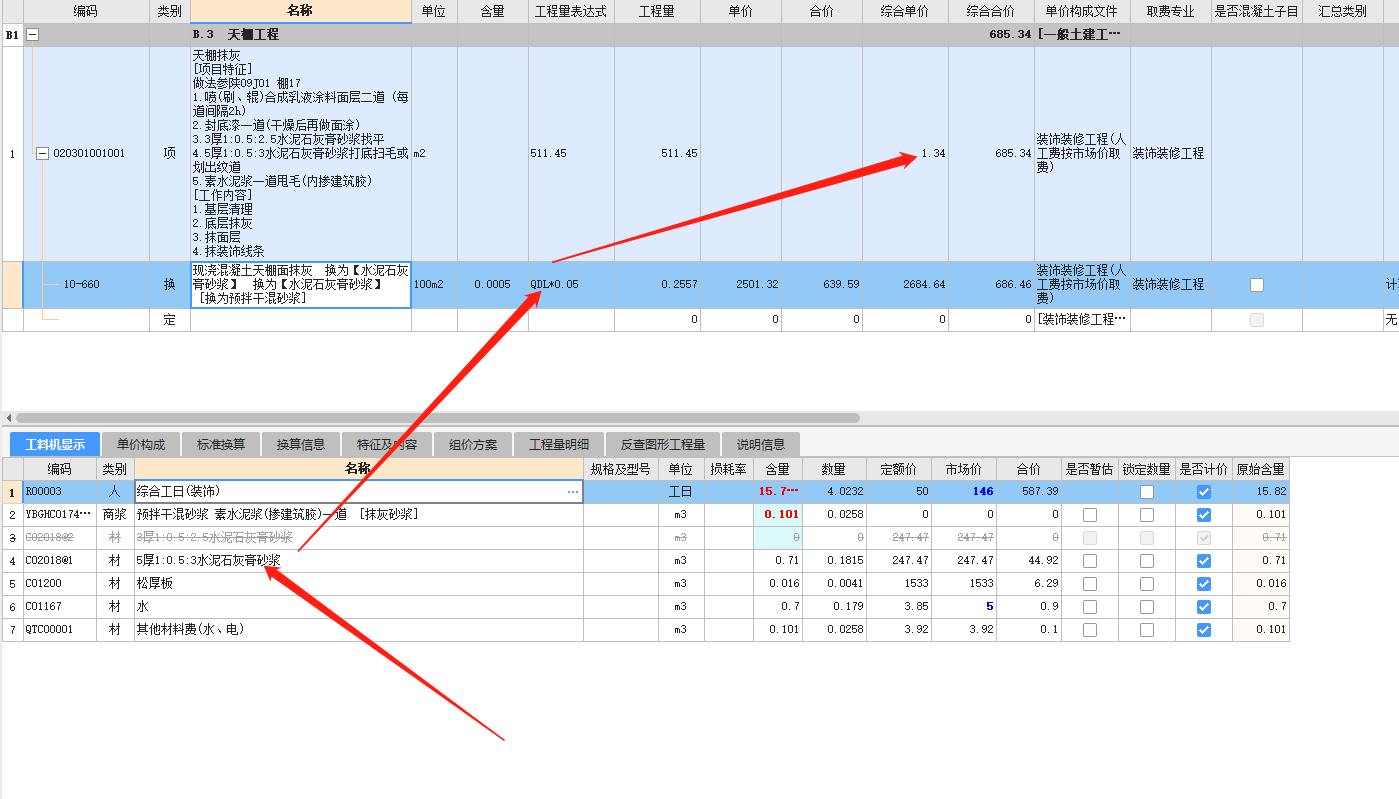
Task: Click the 0.2557 quantity cell
Action: pos(657,285)
